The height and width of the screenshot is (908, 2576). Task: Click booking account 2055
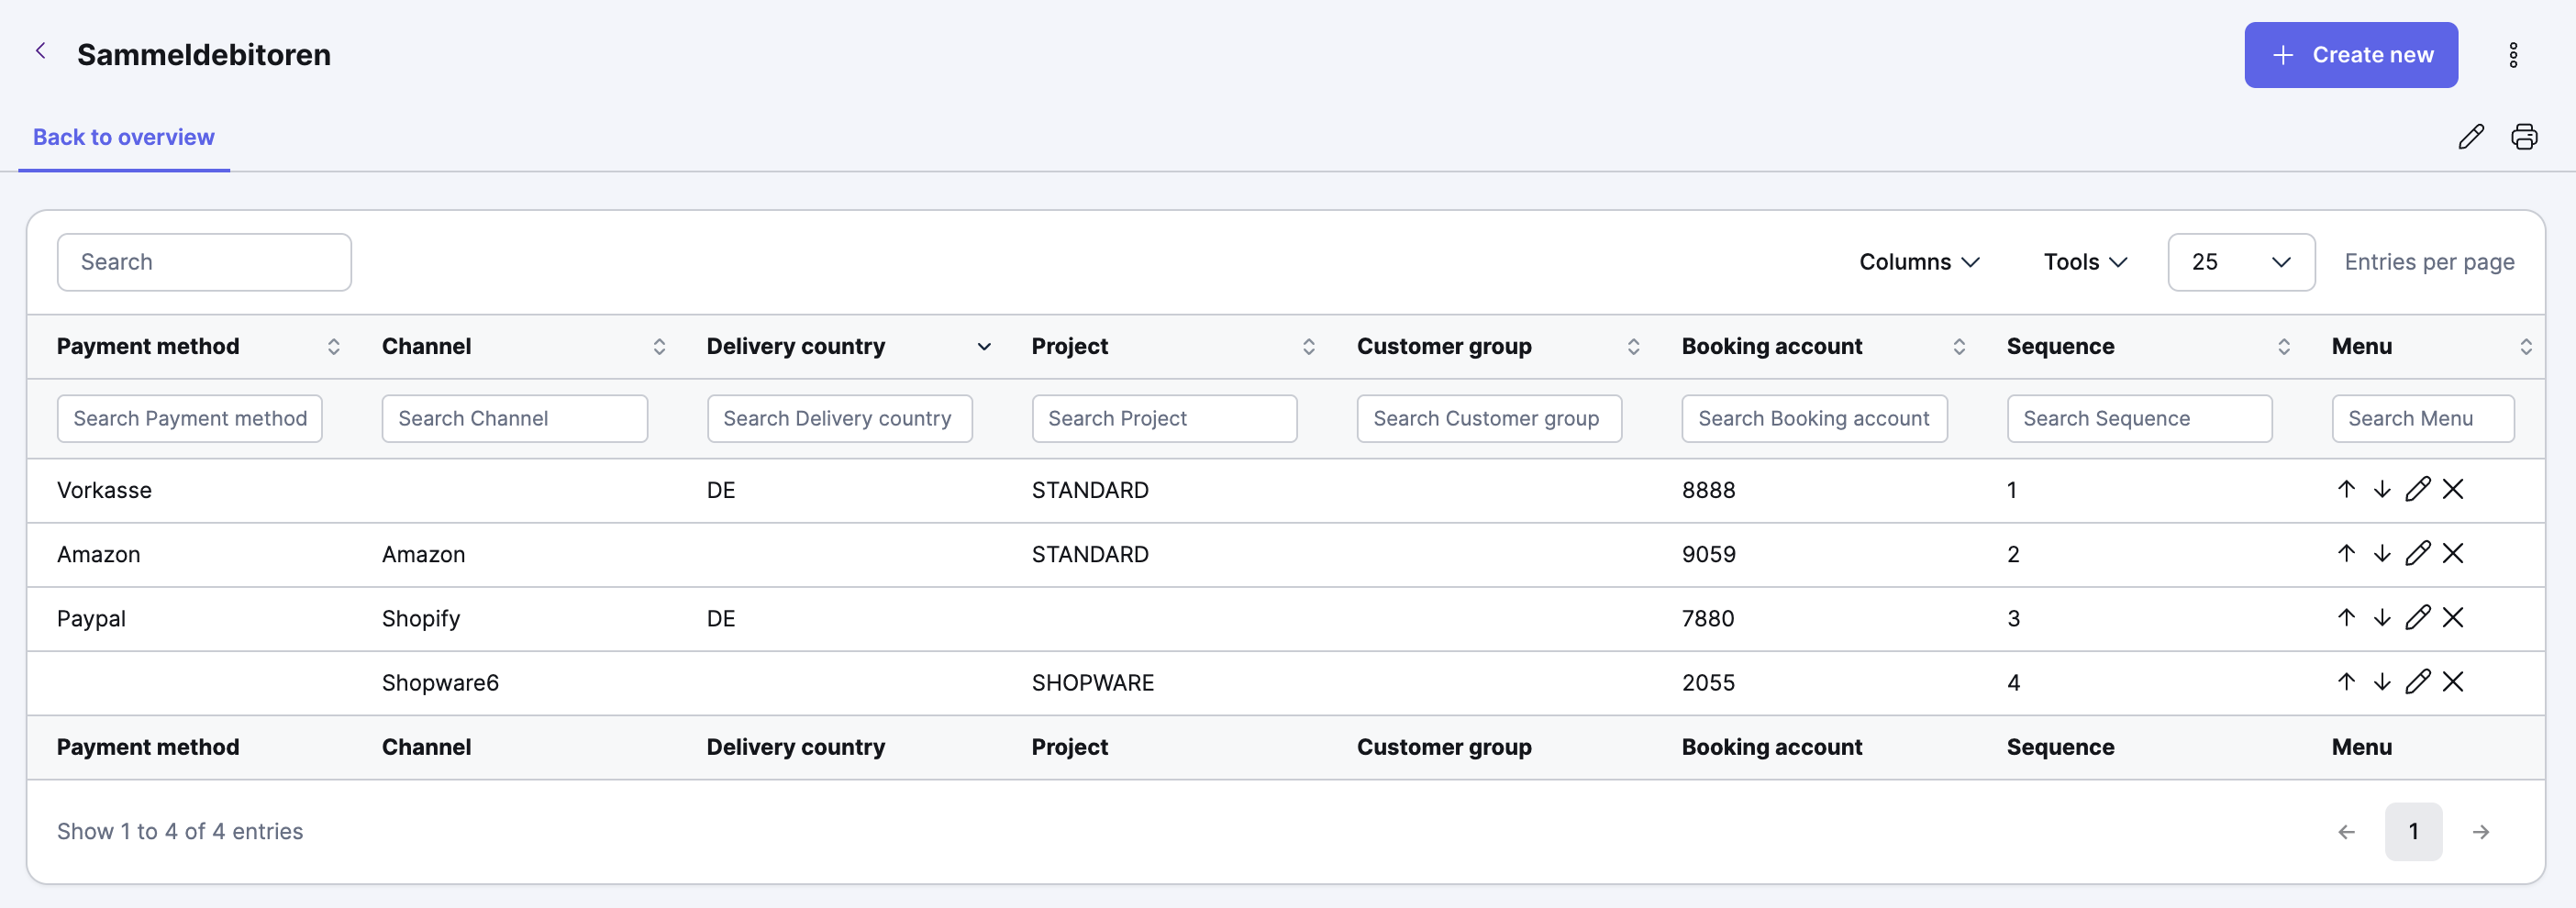click(1708, 683)
